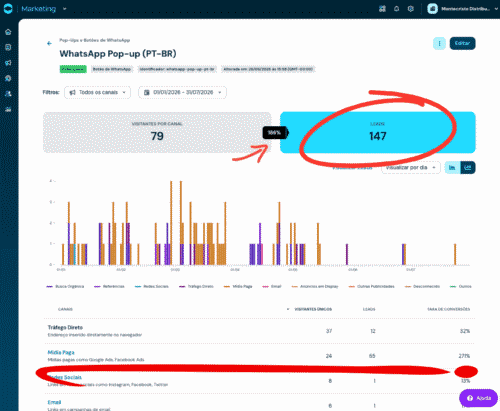Select the Leads card showing 147
The height and width of the screenshot is (411, 500).
click(x=378, y=133)
